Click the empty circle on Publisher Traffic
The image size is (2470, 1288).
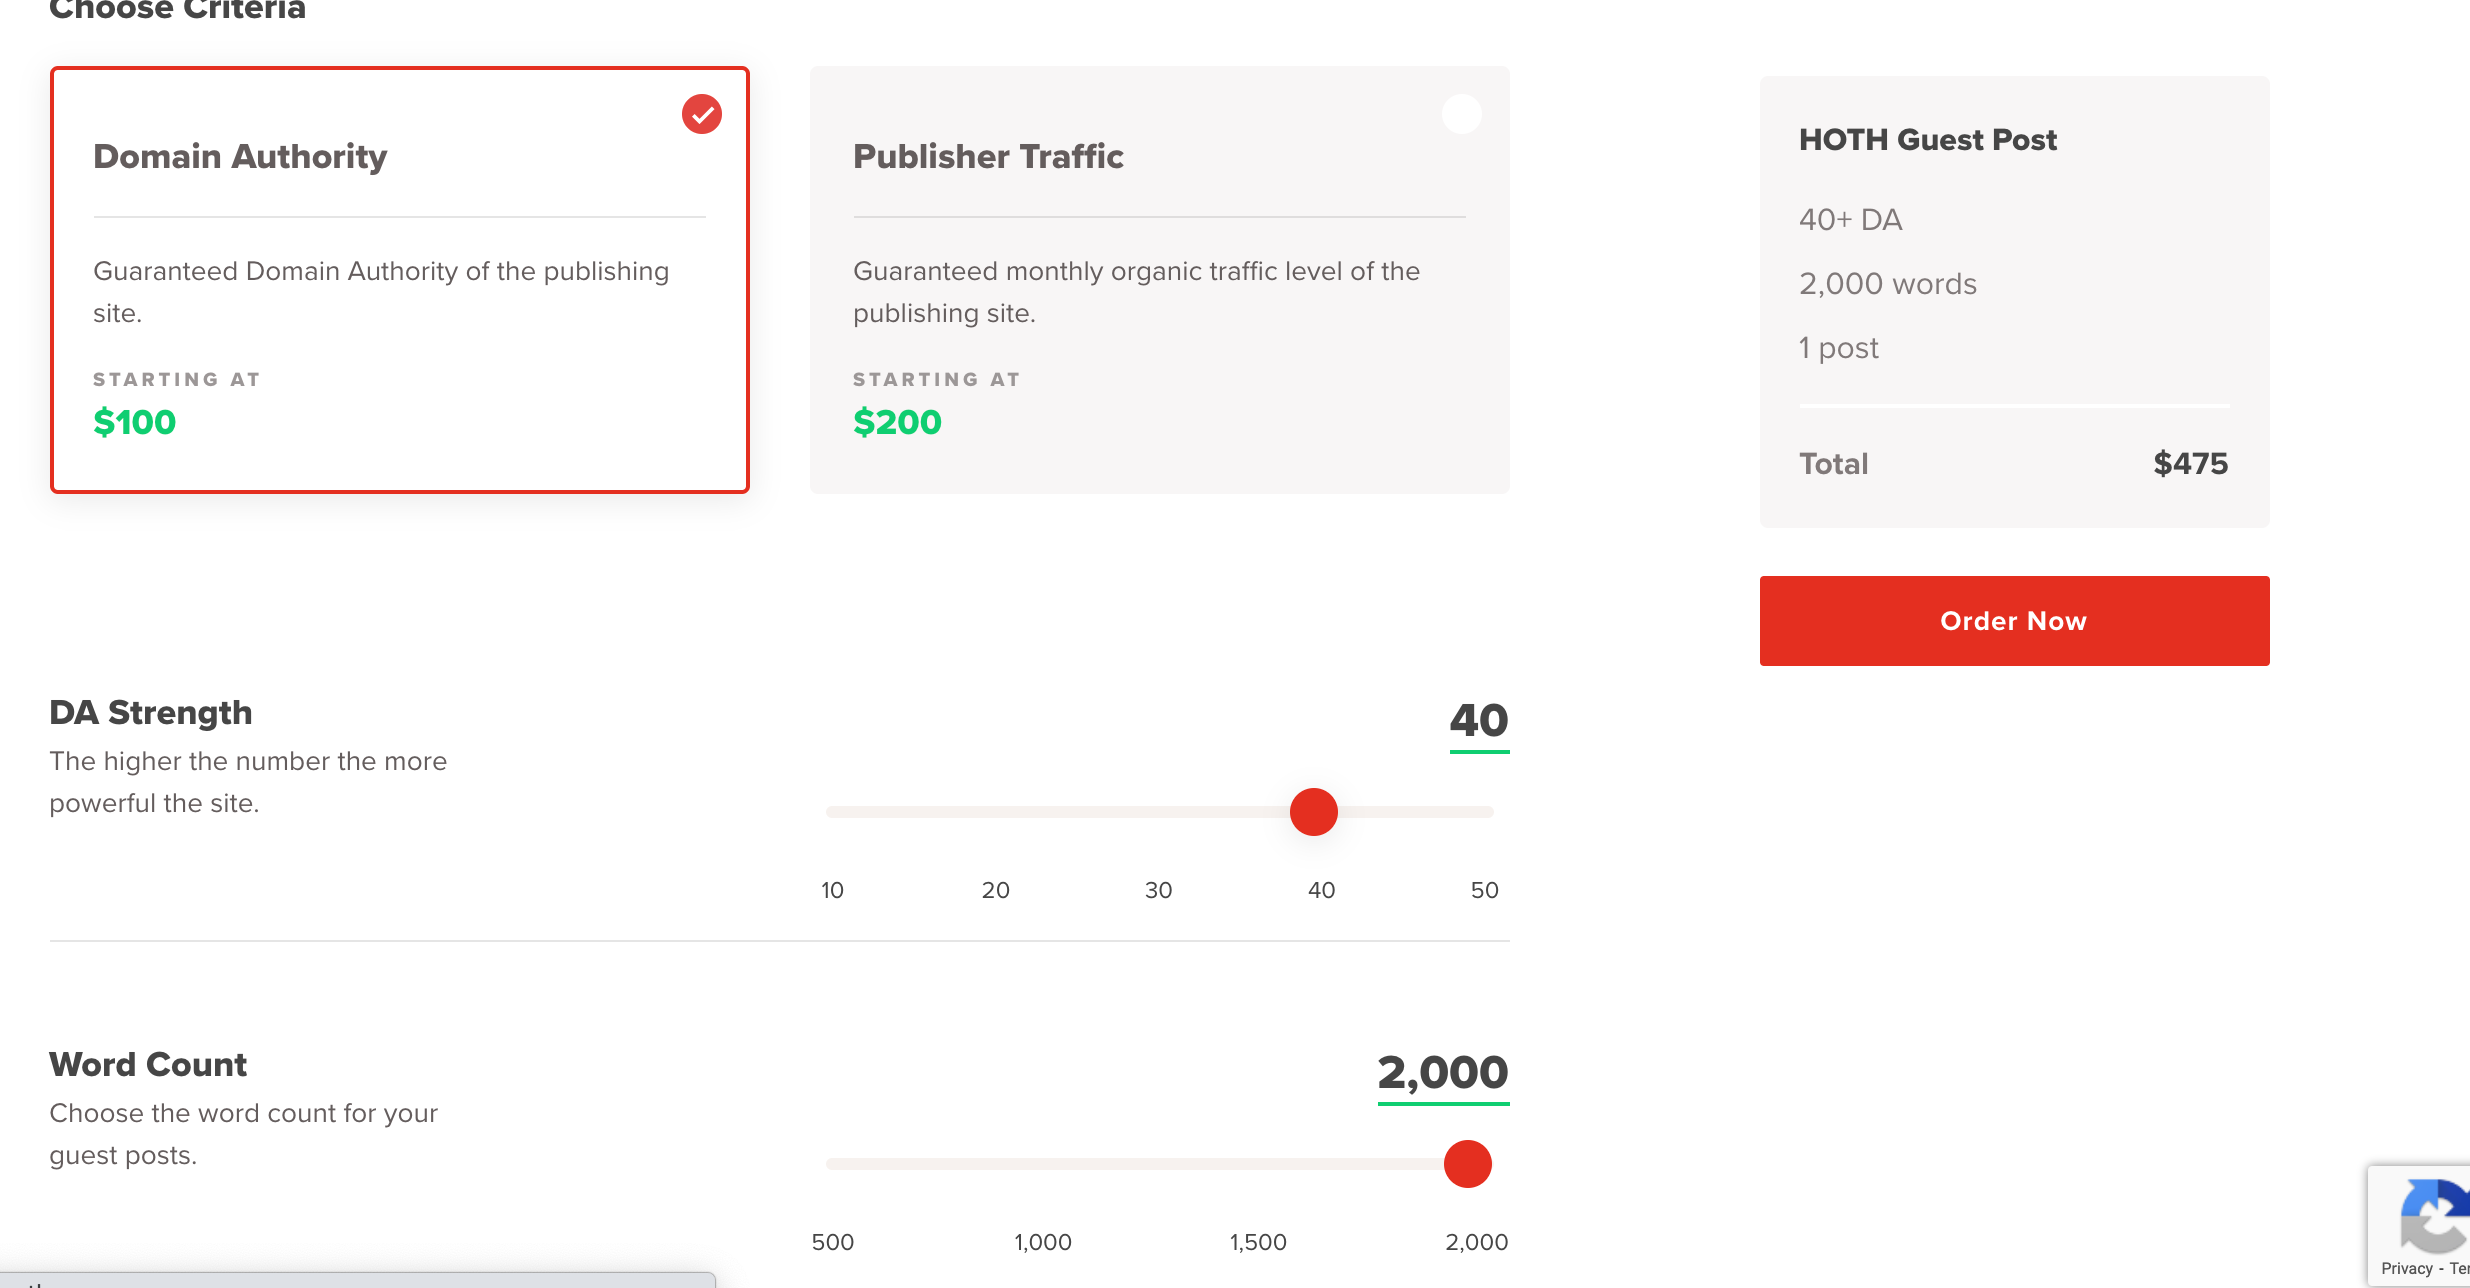coord(1461,114)
